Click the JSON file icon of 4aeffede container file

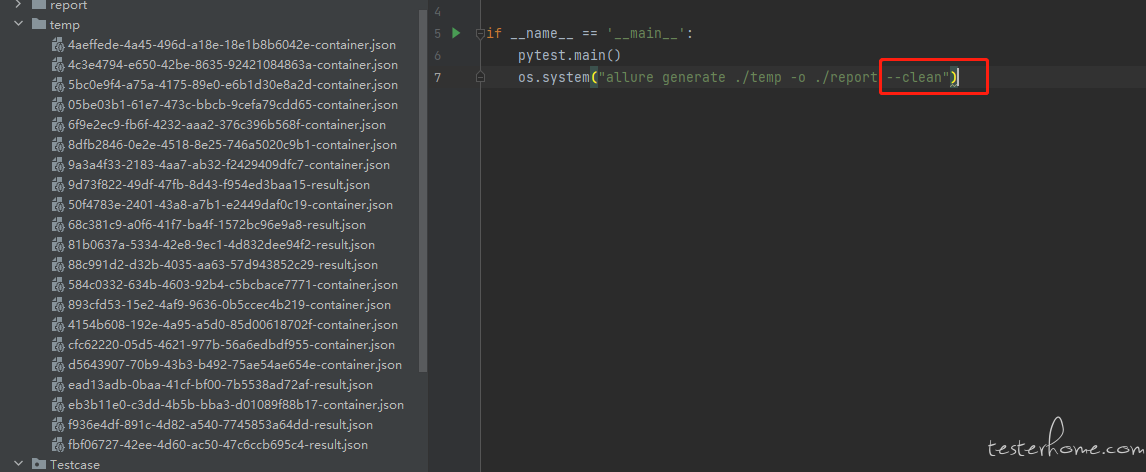click(x=58, y=45)
